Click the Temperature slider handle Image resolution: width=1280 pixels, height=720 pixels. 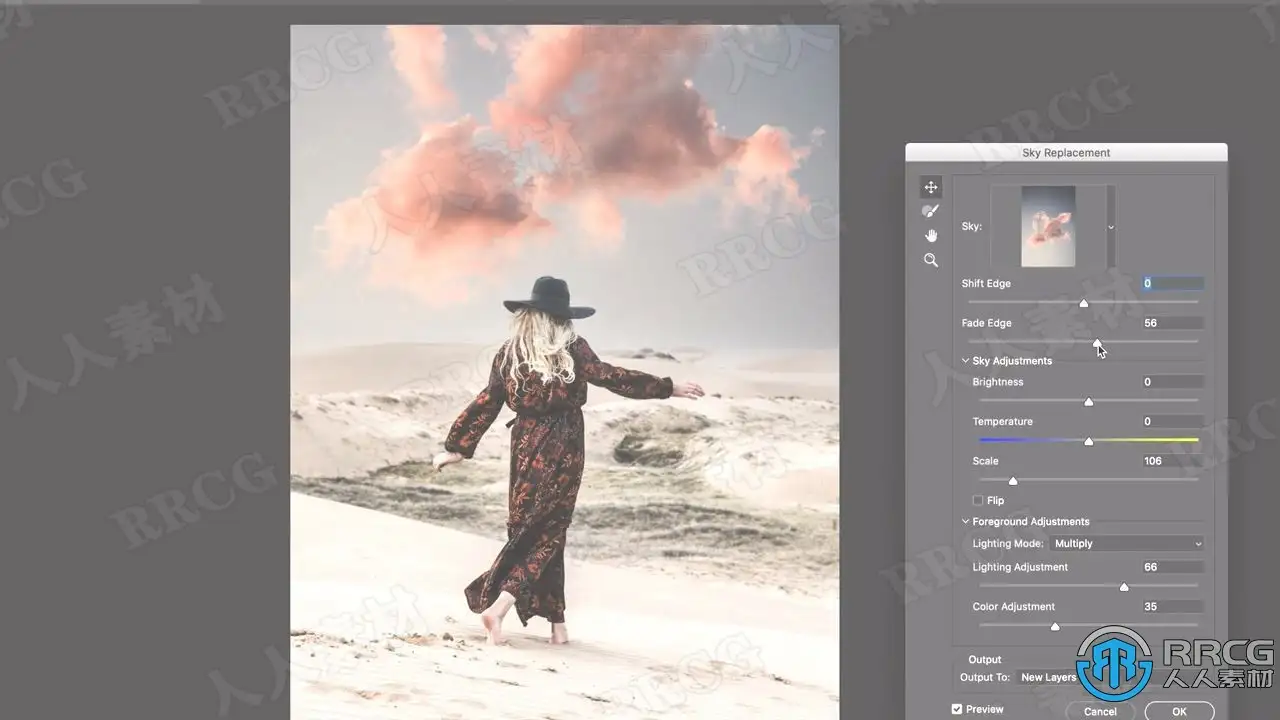pos(1088,441)
